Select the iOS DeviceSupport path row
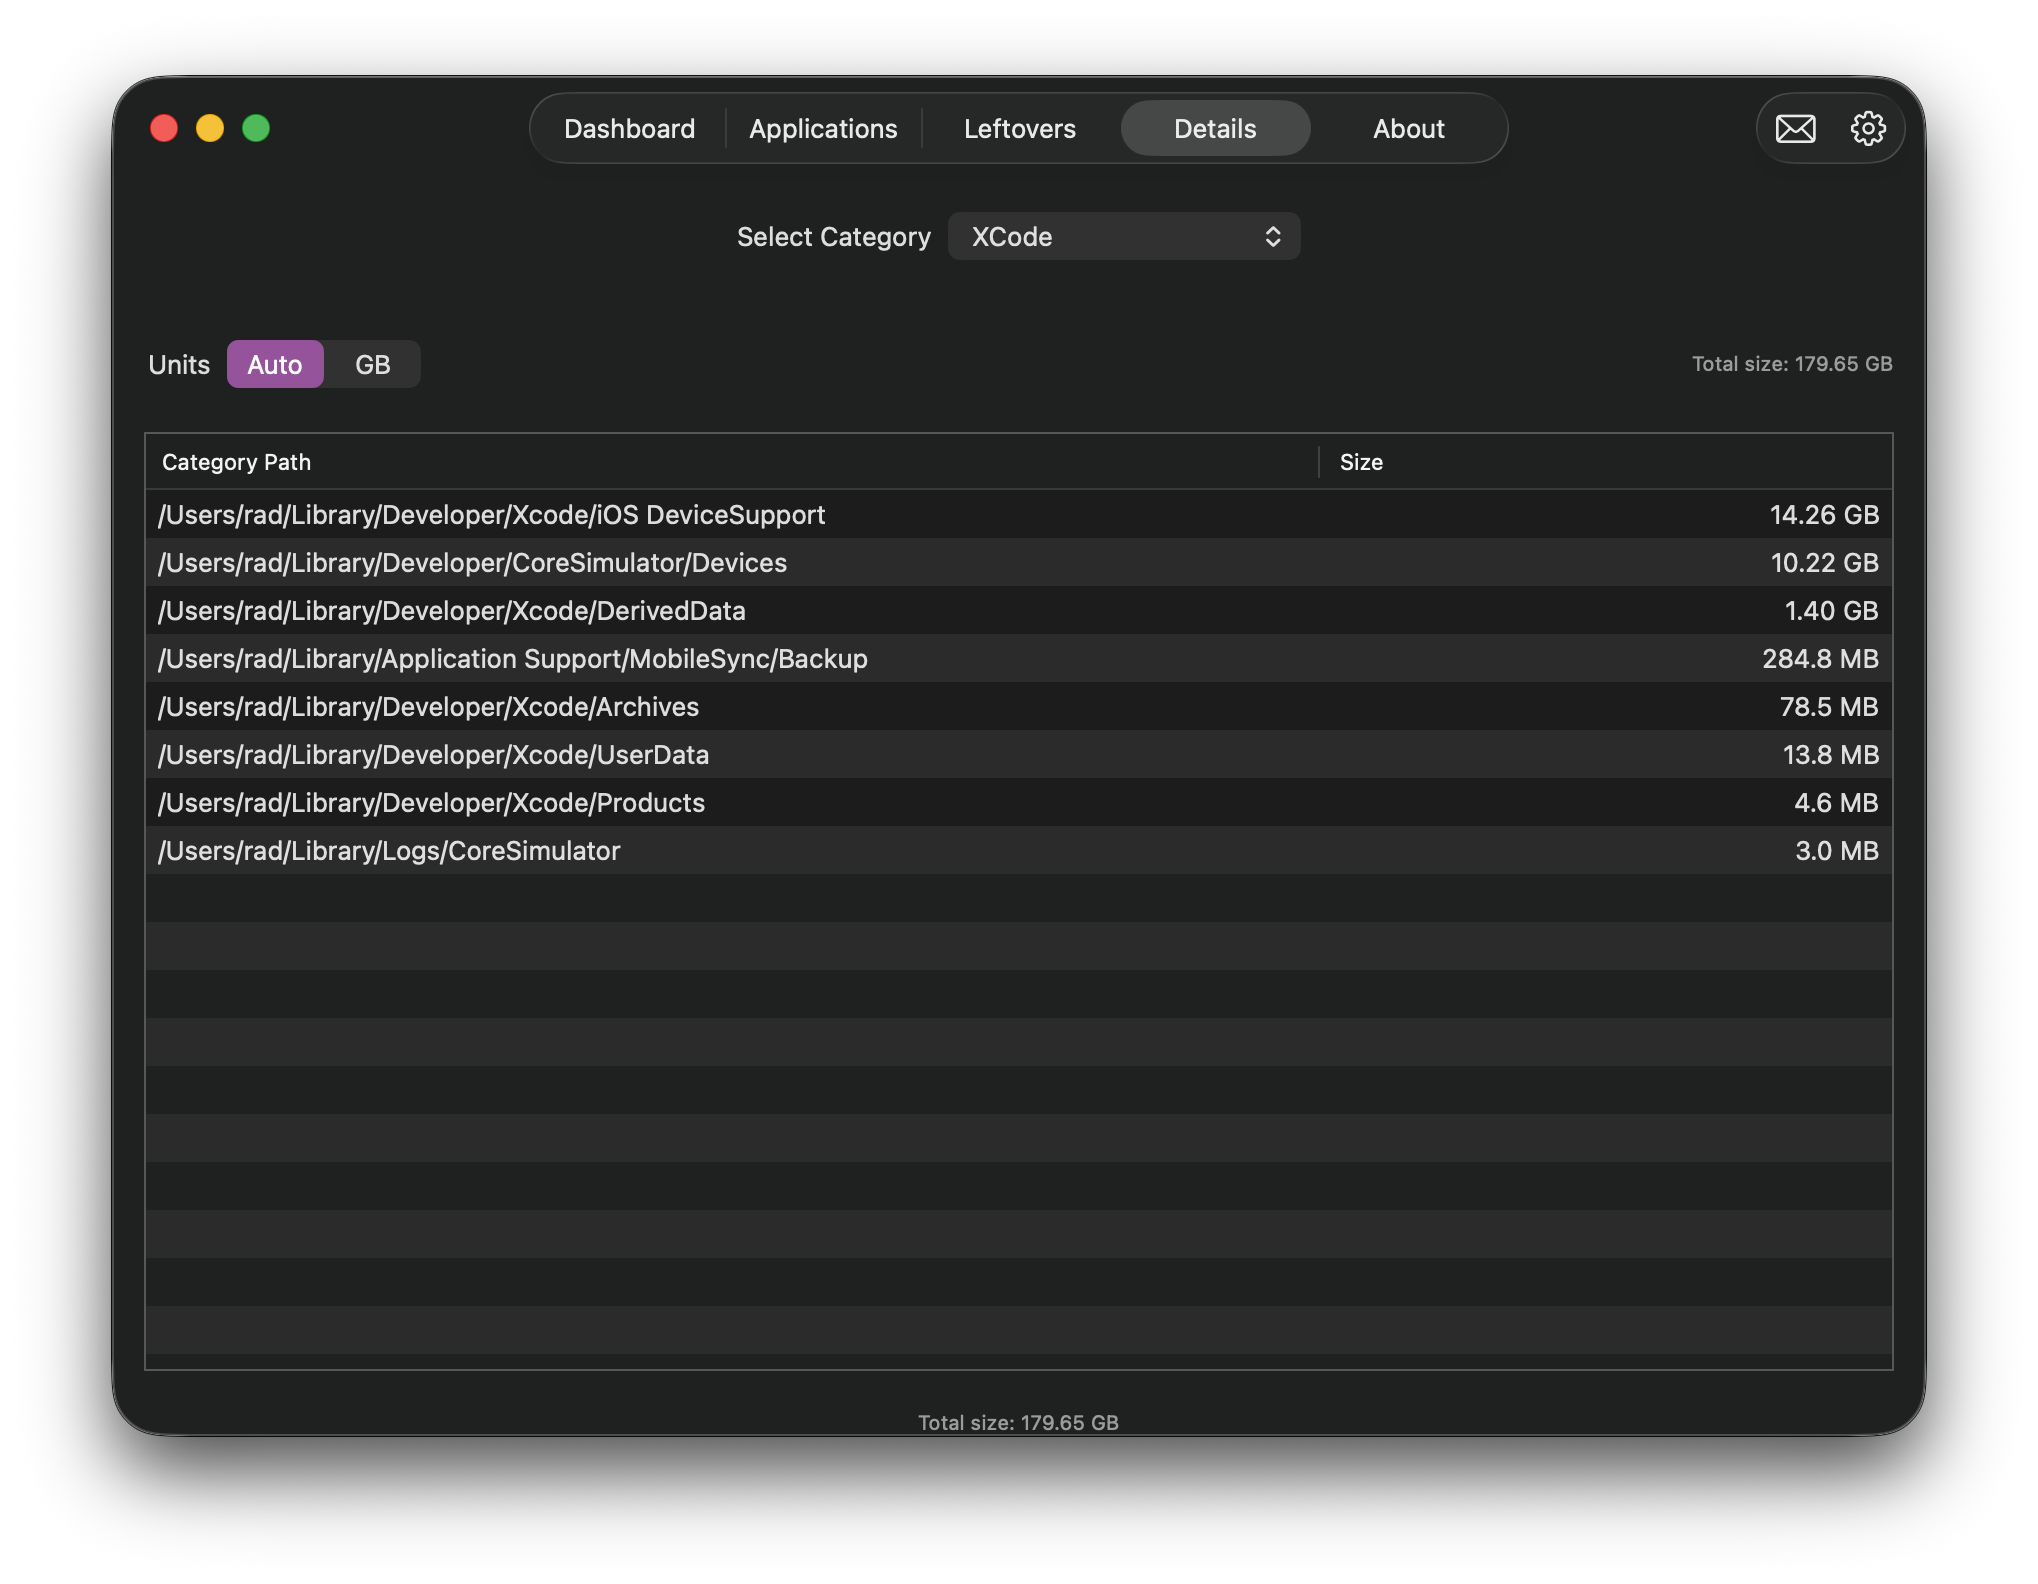The height and width of the screenshot is (1584, 2038). [x=1019, y=515]
